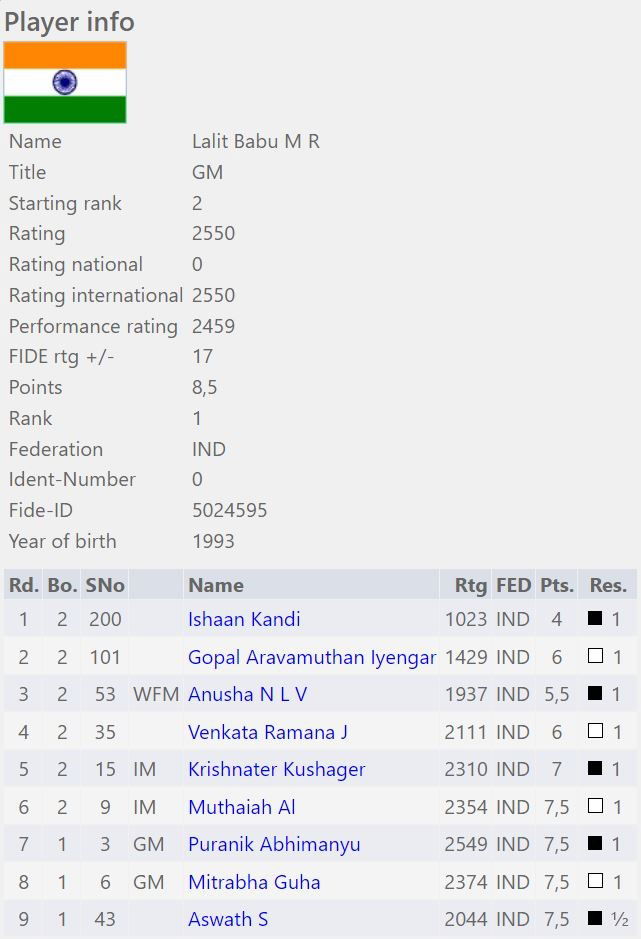Screen dimensions: 641x939
Task: Click the black square in Aswath S's row
Action: pyautogui.click(x=595, y=920)
